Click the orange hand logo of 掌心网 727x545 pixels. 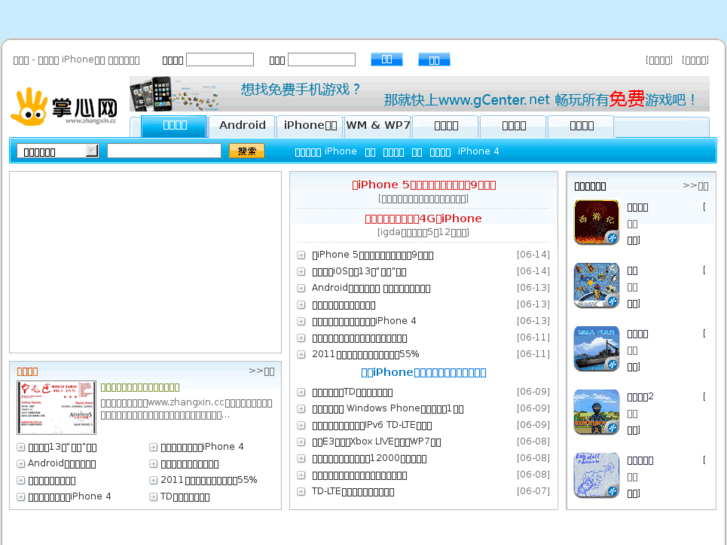pos(30,107)
